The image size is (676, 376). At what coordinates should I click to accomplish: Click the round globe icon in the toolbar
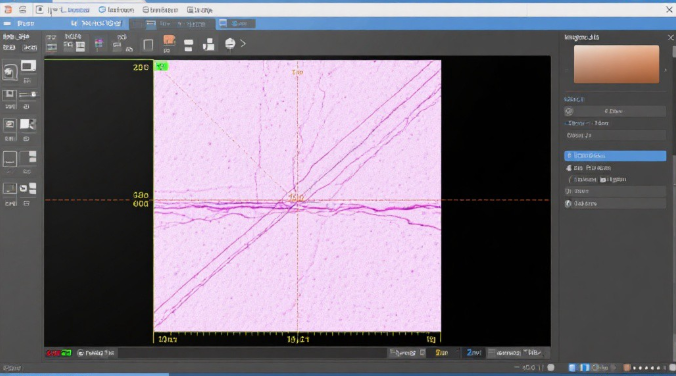tap(230, 44)
